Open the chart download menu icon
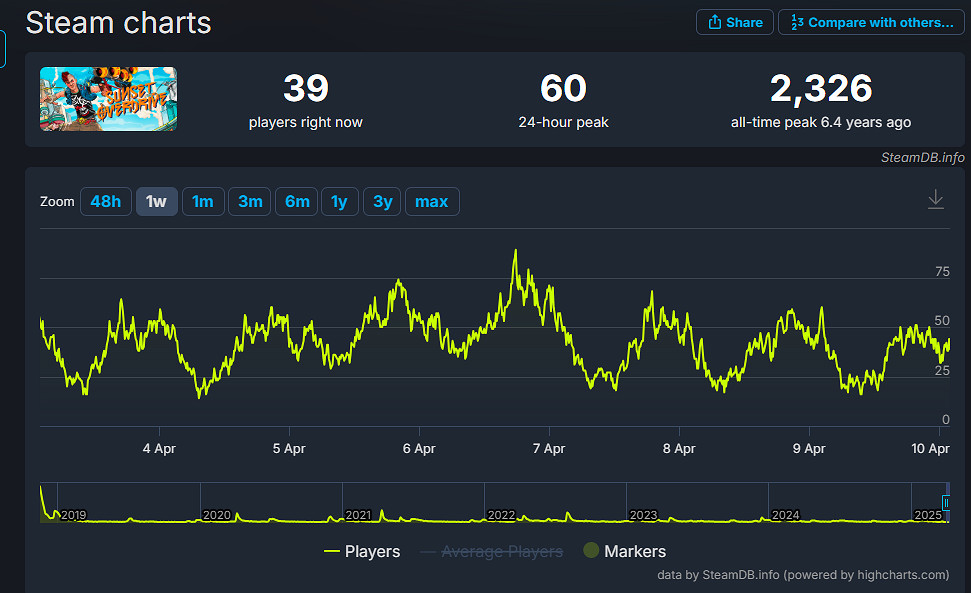The image size is (971, 593). pos(935,200)
